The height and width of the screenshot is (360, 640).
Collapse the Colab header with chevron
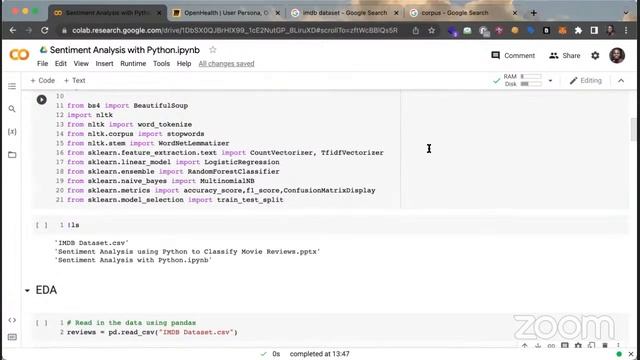pyautogui.click(x=621, y=80)
